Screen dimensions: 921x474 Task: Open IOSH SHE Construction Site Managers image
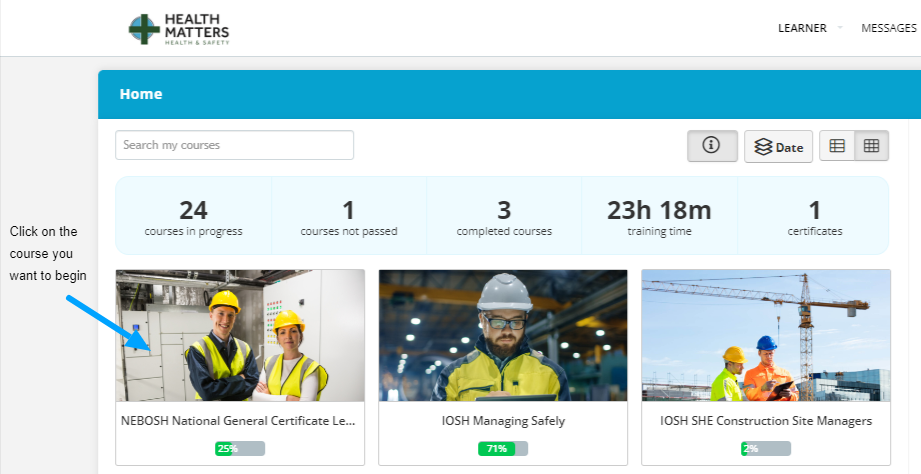click(766, 335)
